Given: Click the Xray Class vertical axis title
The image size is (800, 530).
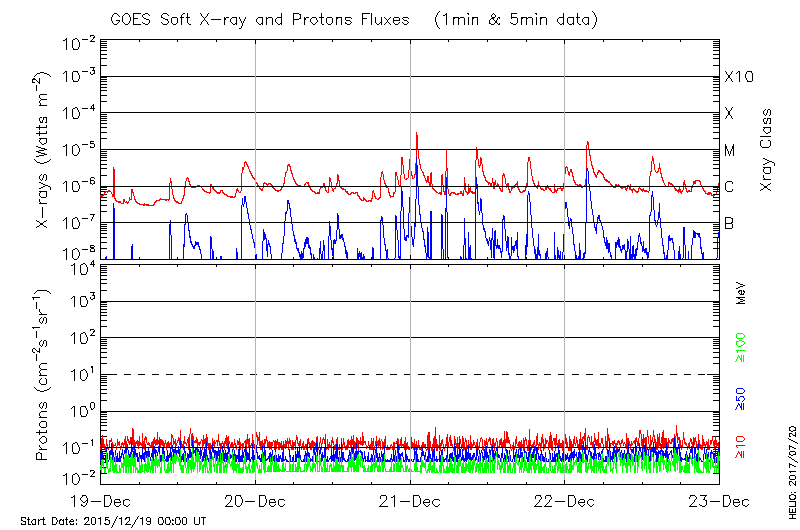Looking at the screenshot, I should pos(767,150).
